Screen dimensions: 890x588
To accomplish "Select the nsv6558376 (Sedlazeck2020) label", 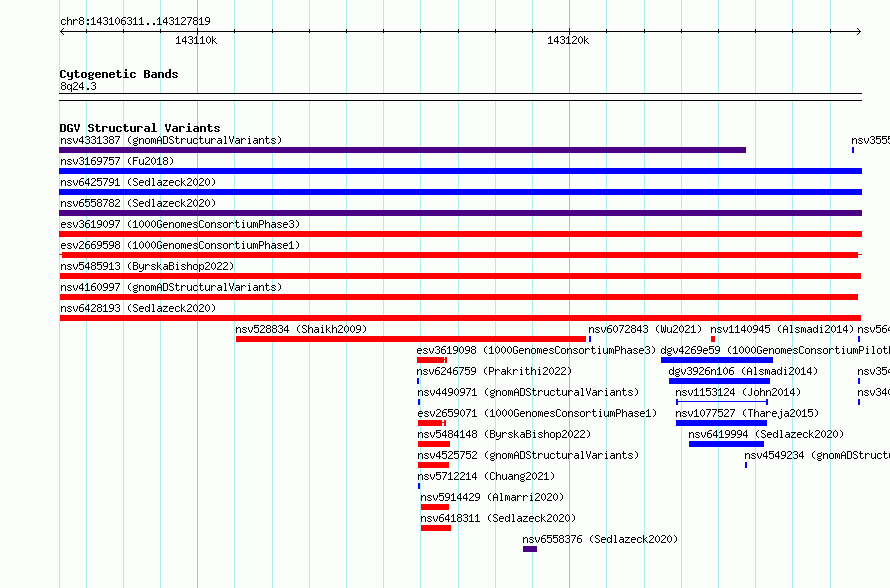I will [x=601, y=539].
